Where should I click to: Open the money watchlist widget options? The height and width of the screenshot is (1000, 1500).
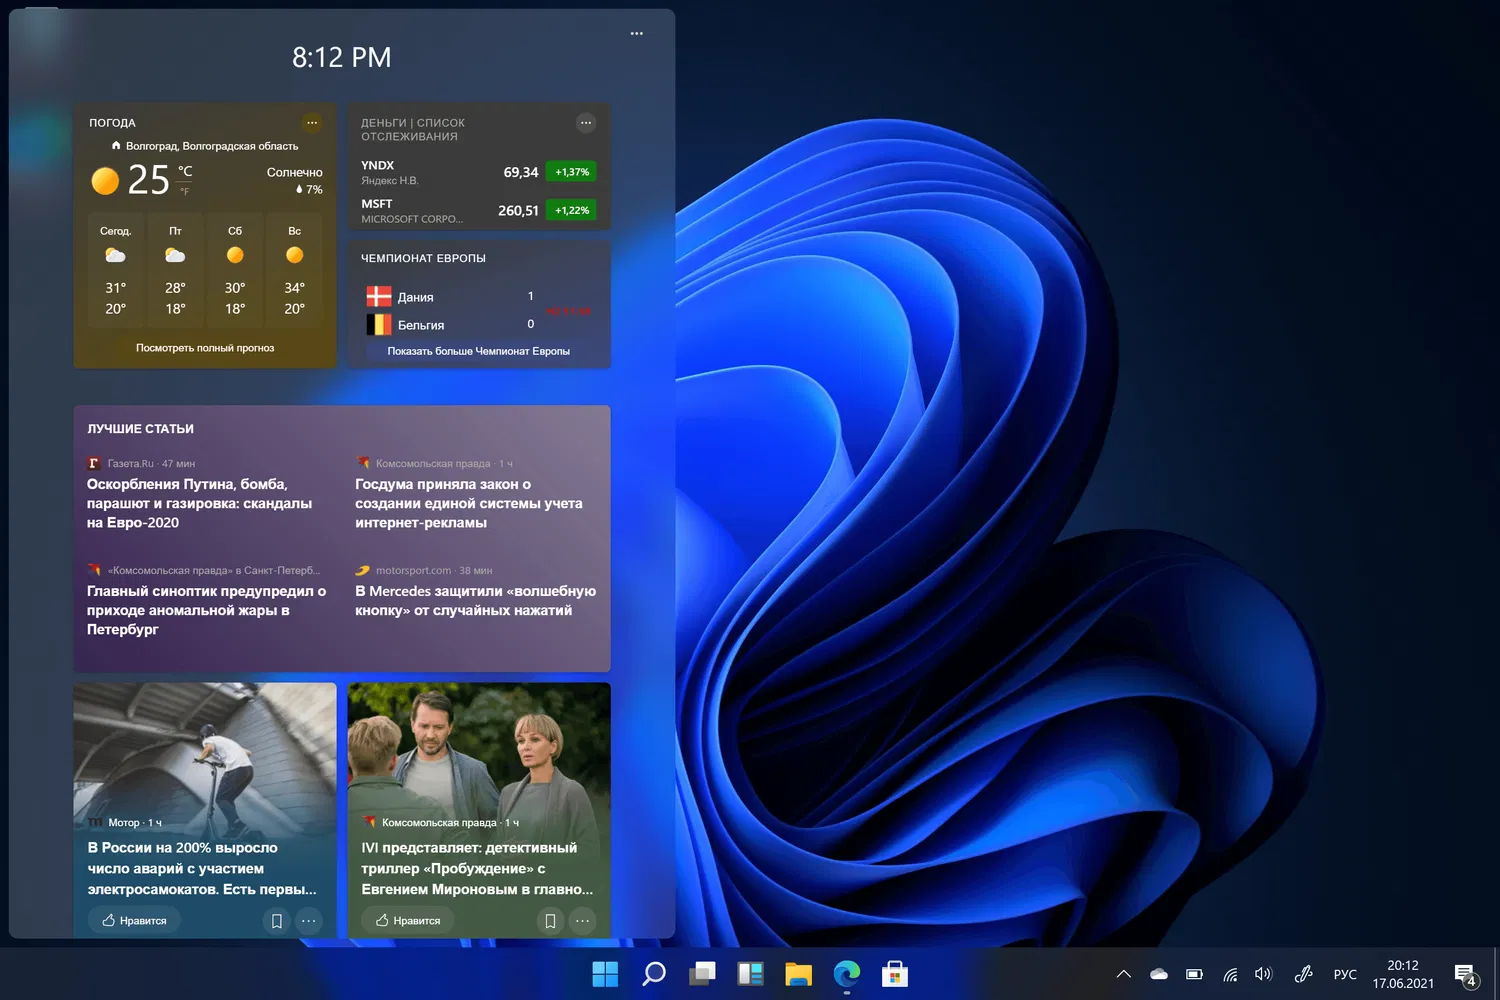[x=586, y=123]
